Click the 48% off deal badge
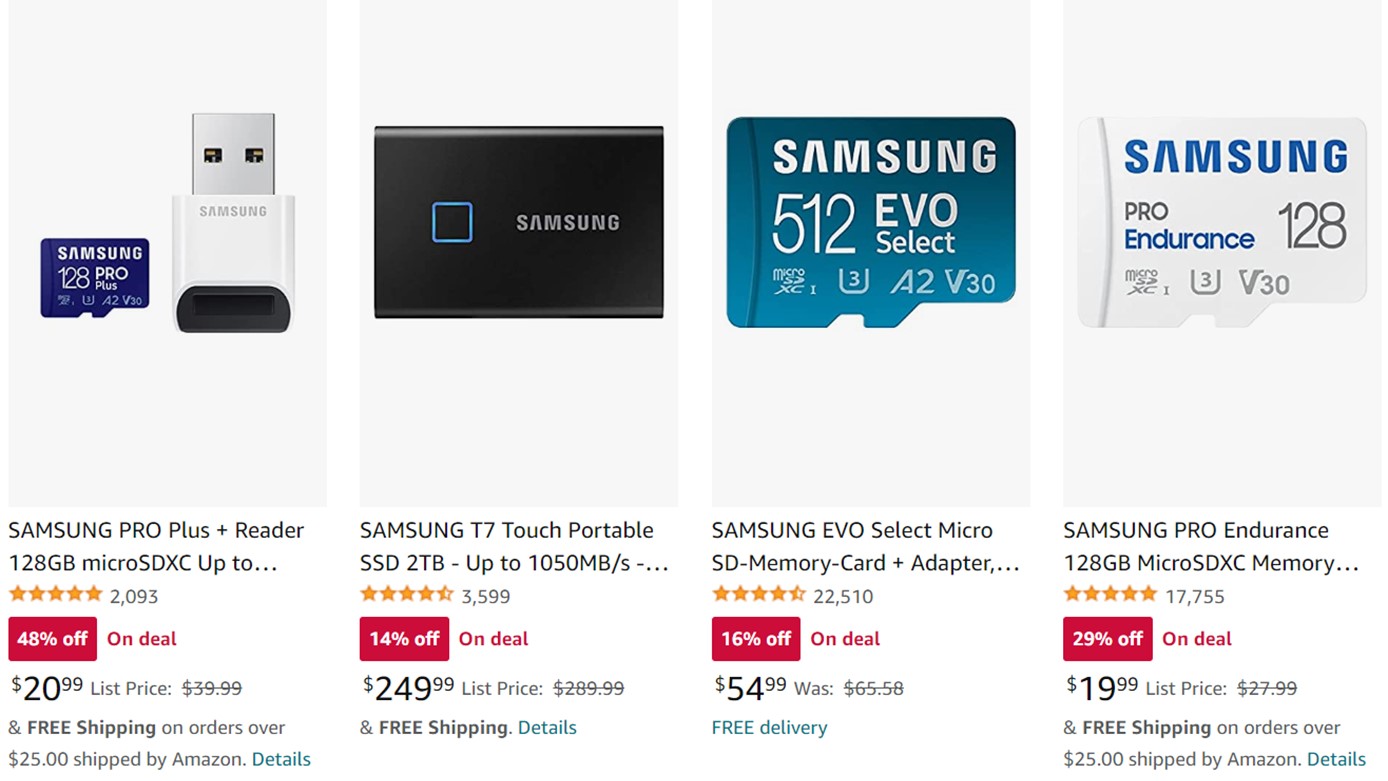 tap(53, 639)
